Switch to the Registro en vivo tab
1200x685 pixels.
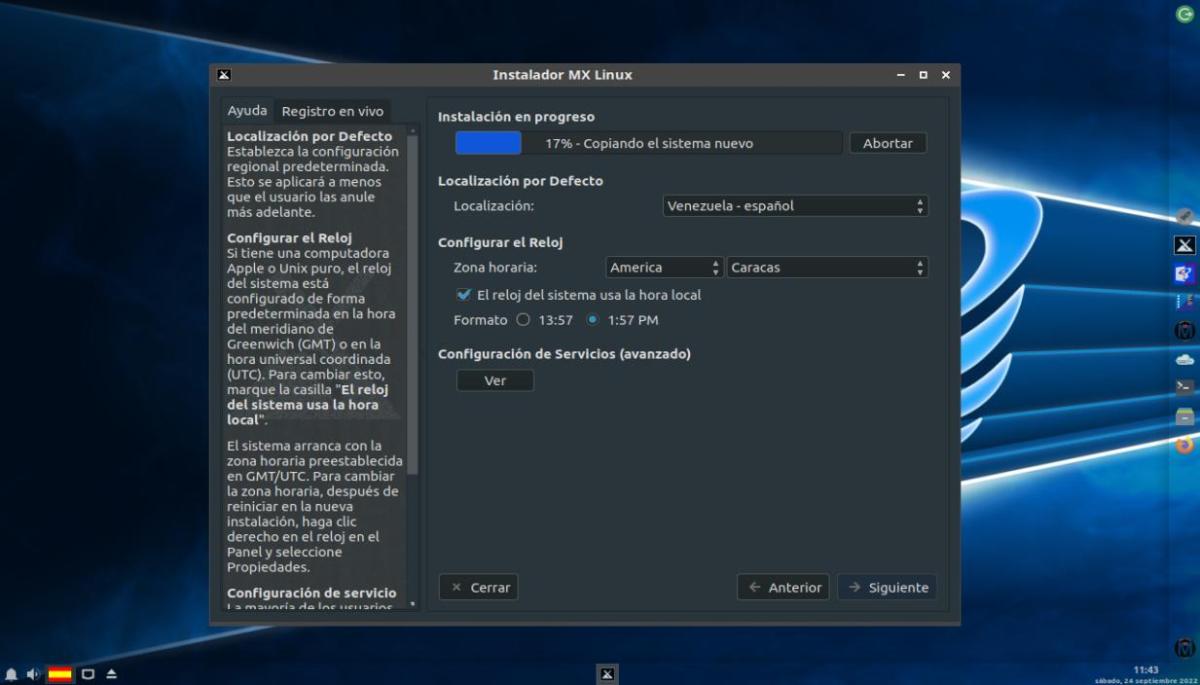pos(332,111)
